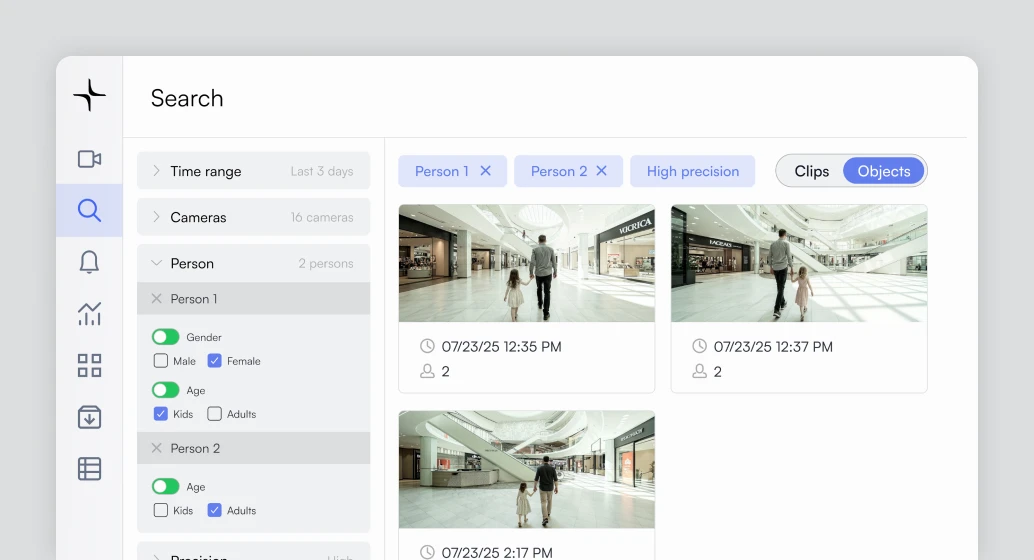Viewport: 1034px width, 560px height.
Task: Expand the Cameras filter
Action: [253, 217]
